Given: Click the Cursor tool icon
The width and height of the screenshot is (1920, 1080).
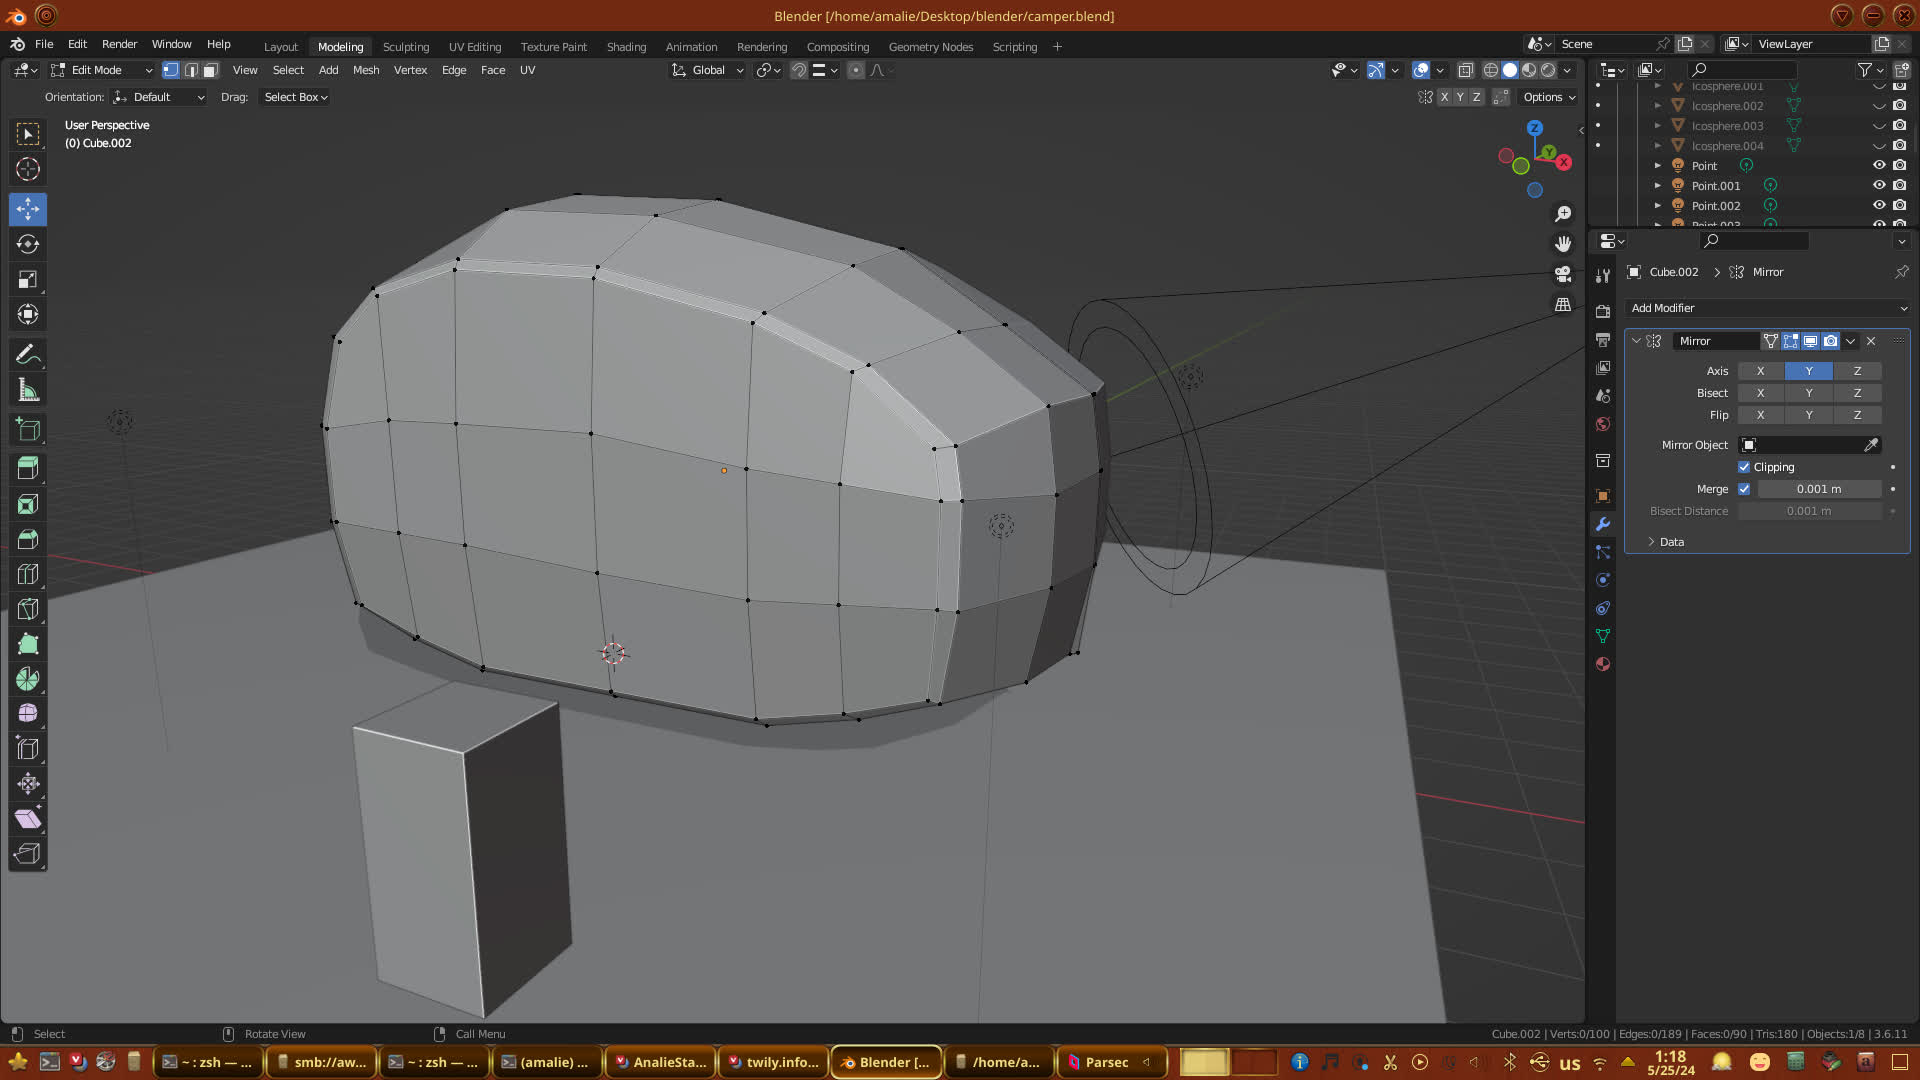Looking at the screenshot, I should click(x=28, y=169).
